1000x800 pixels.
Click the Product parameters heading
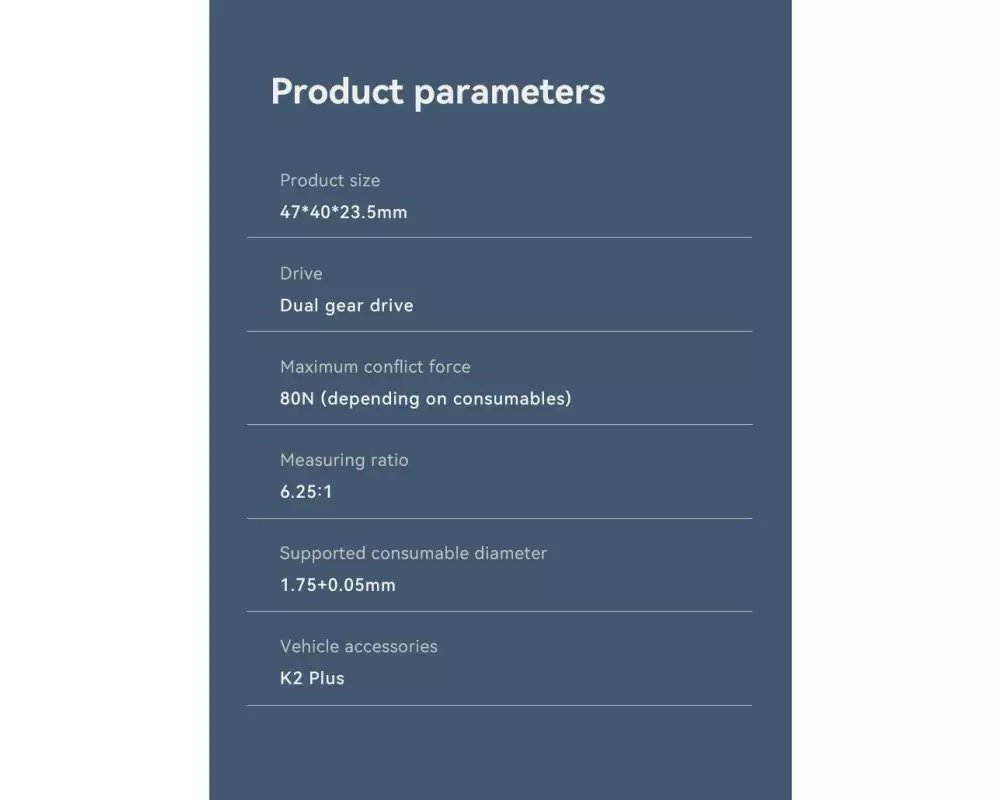pos(437,91)
